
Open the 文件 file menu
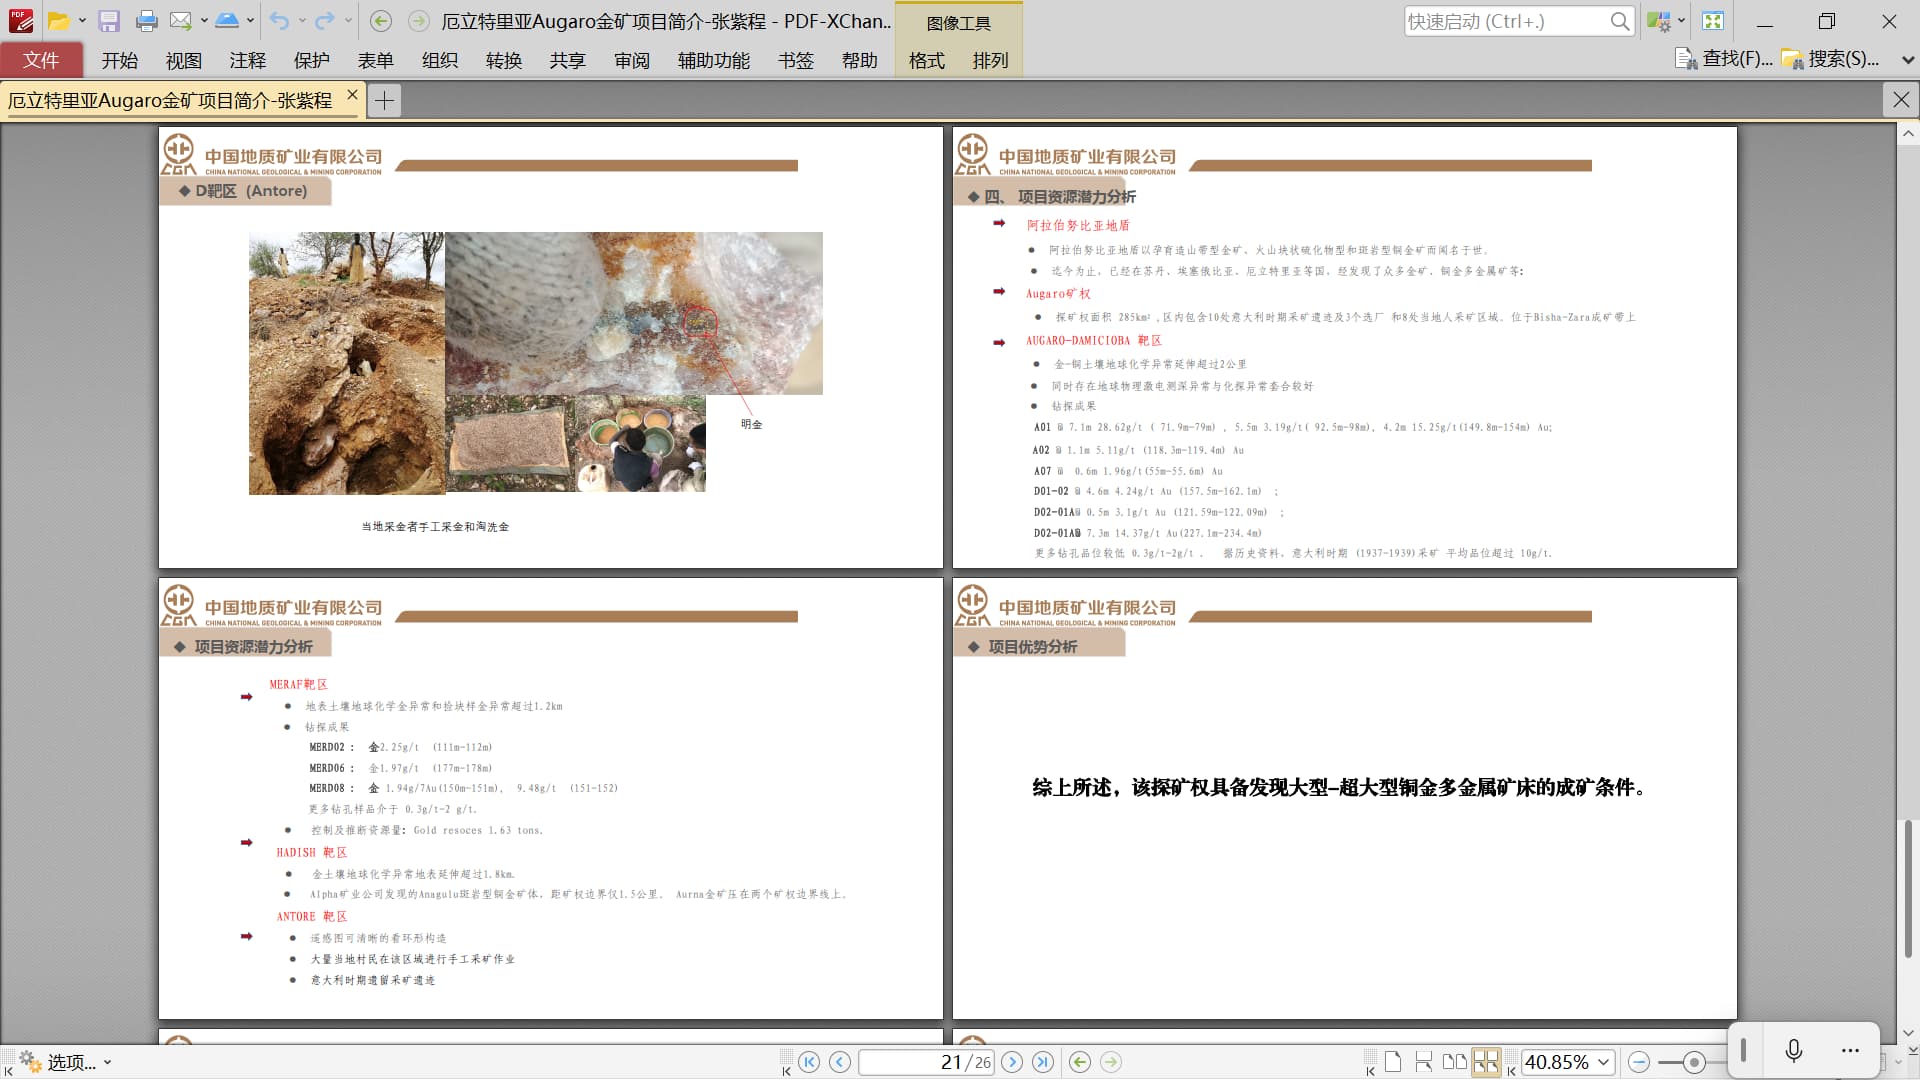[x=41, y=60]
